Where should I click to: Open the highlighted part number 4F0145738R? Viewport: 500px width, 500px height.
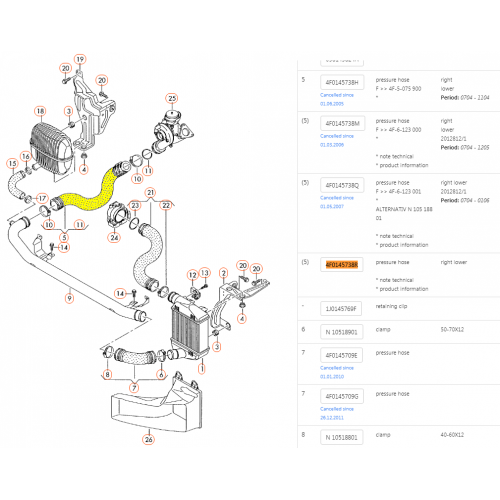pyautogui.click(x=342, y=265)
